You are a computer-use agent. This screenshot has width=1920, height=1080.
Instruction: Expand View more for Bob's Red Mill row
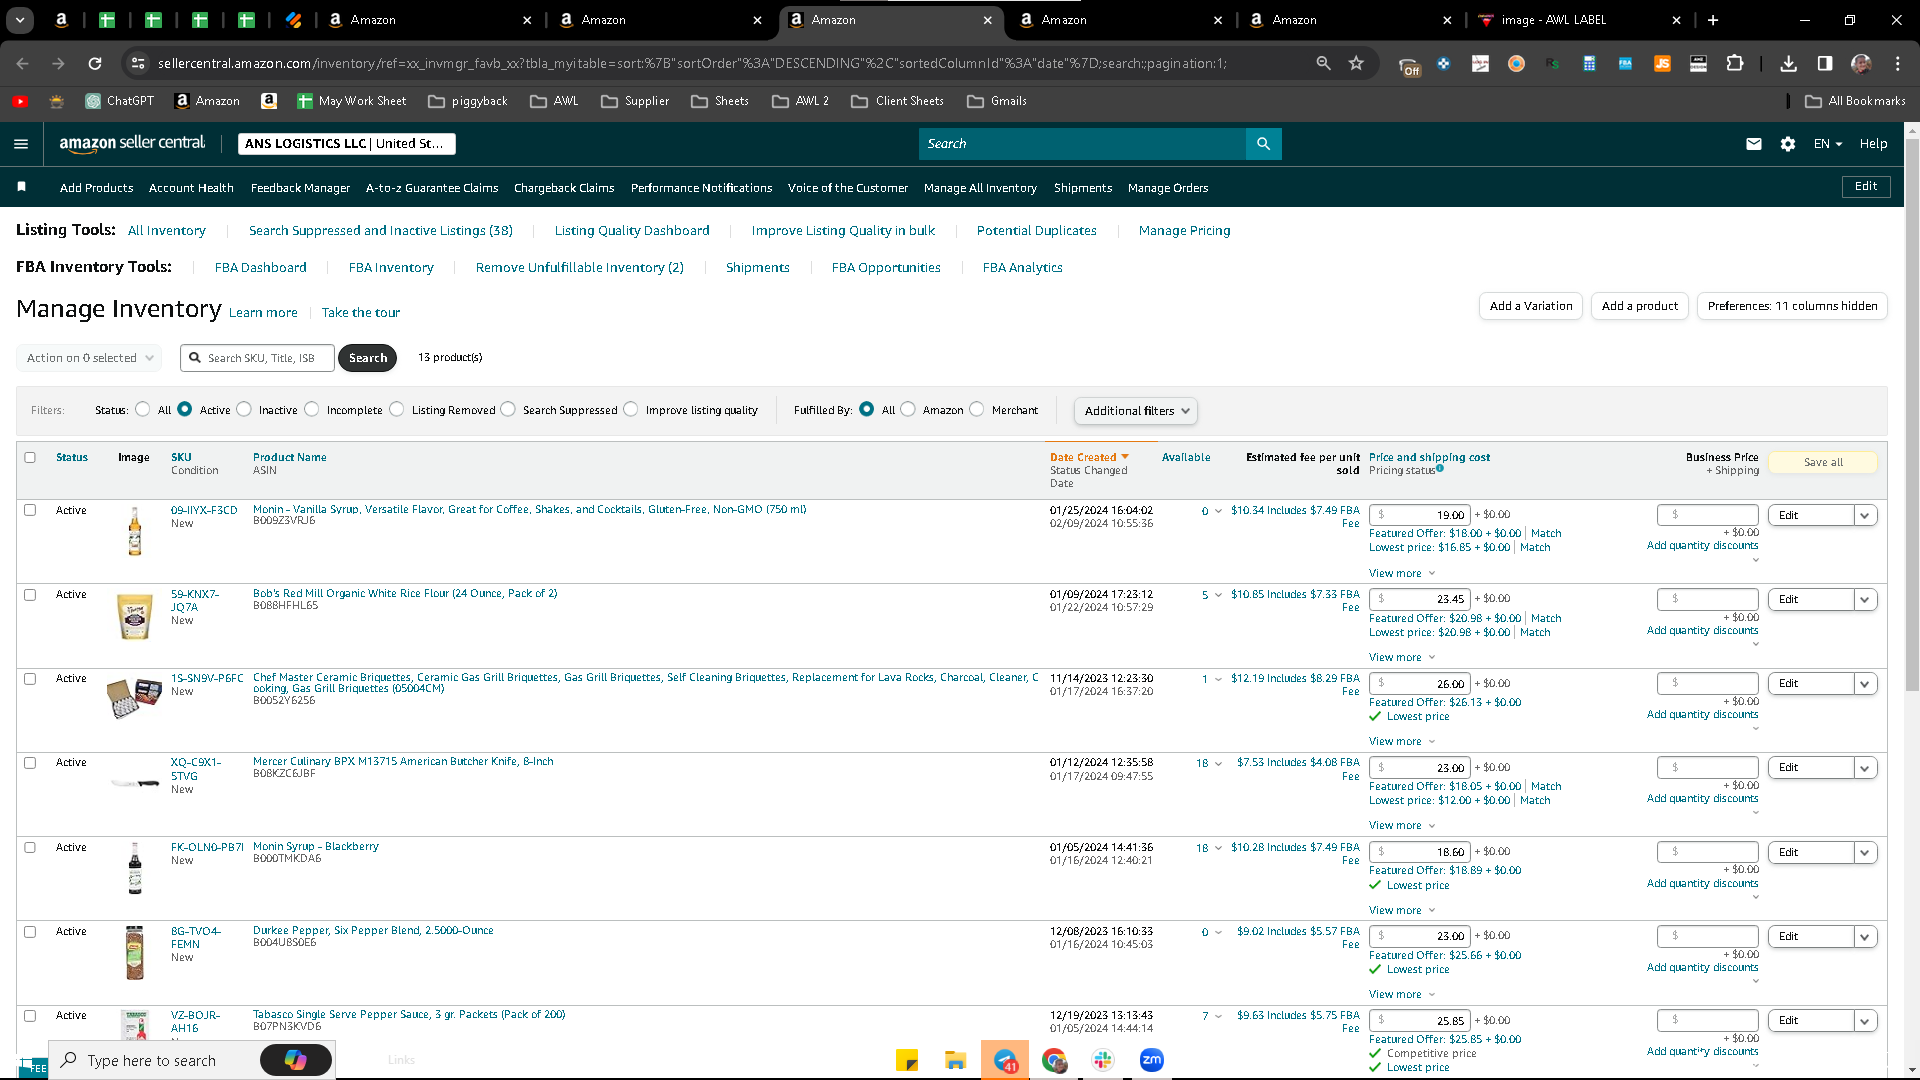[1402, 657]
